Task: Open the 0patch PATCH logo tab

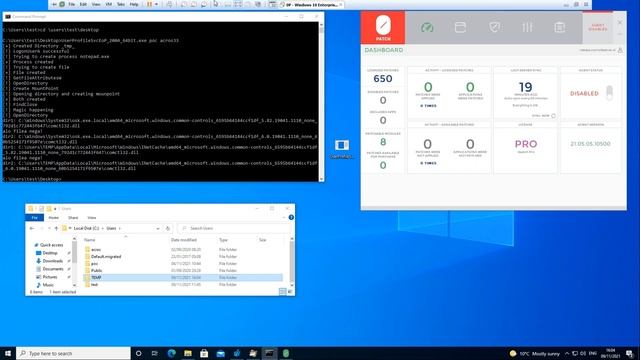Action: [x=383, y=27]
